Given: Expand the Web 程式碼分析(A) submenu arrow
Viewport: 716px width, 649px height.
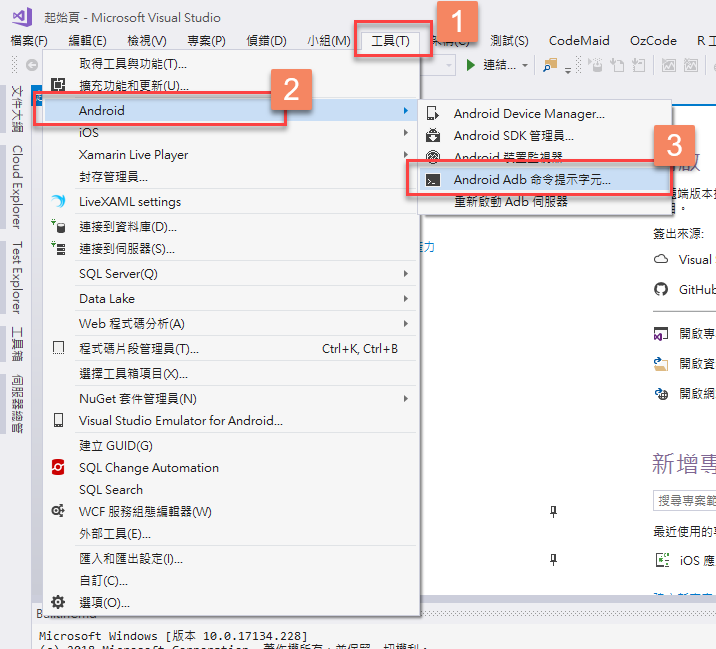Looking at the screenshot, I should [x=405, y=324].
